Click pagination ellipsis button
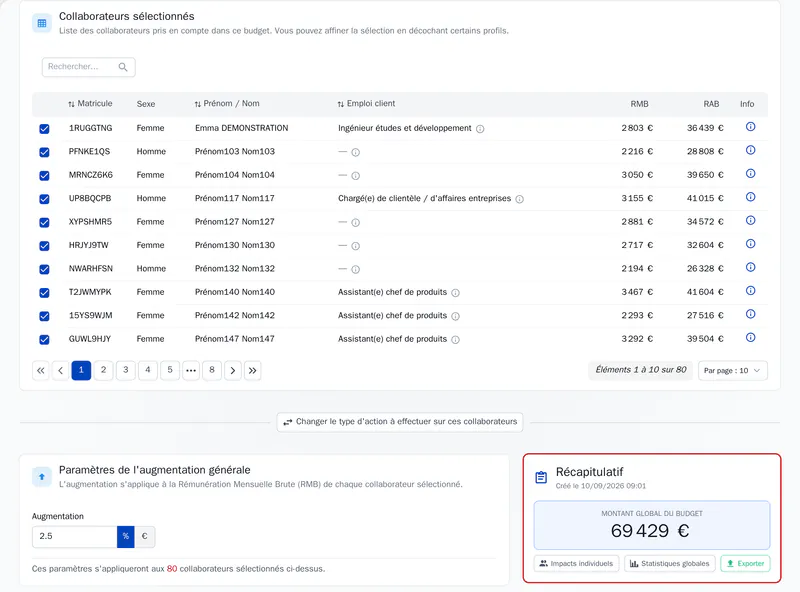The height and width of the screenshot is (592, 800). click(191, 371)
